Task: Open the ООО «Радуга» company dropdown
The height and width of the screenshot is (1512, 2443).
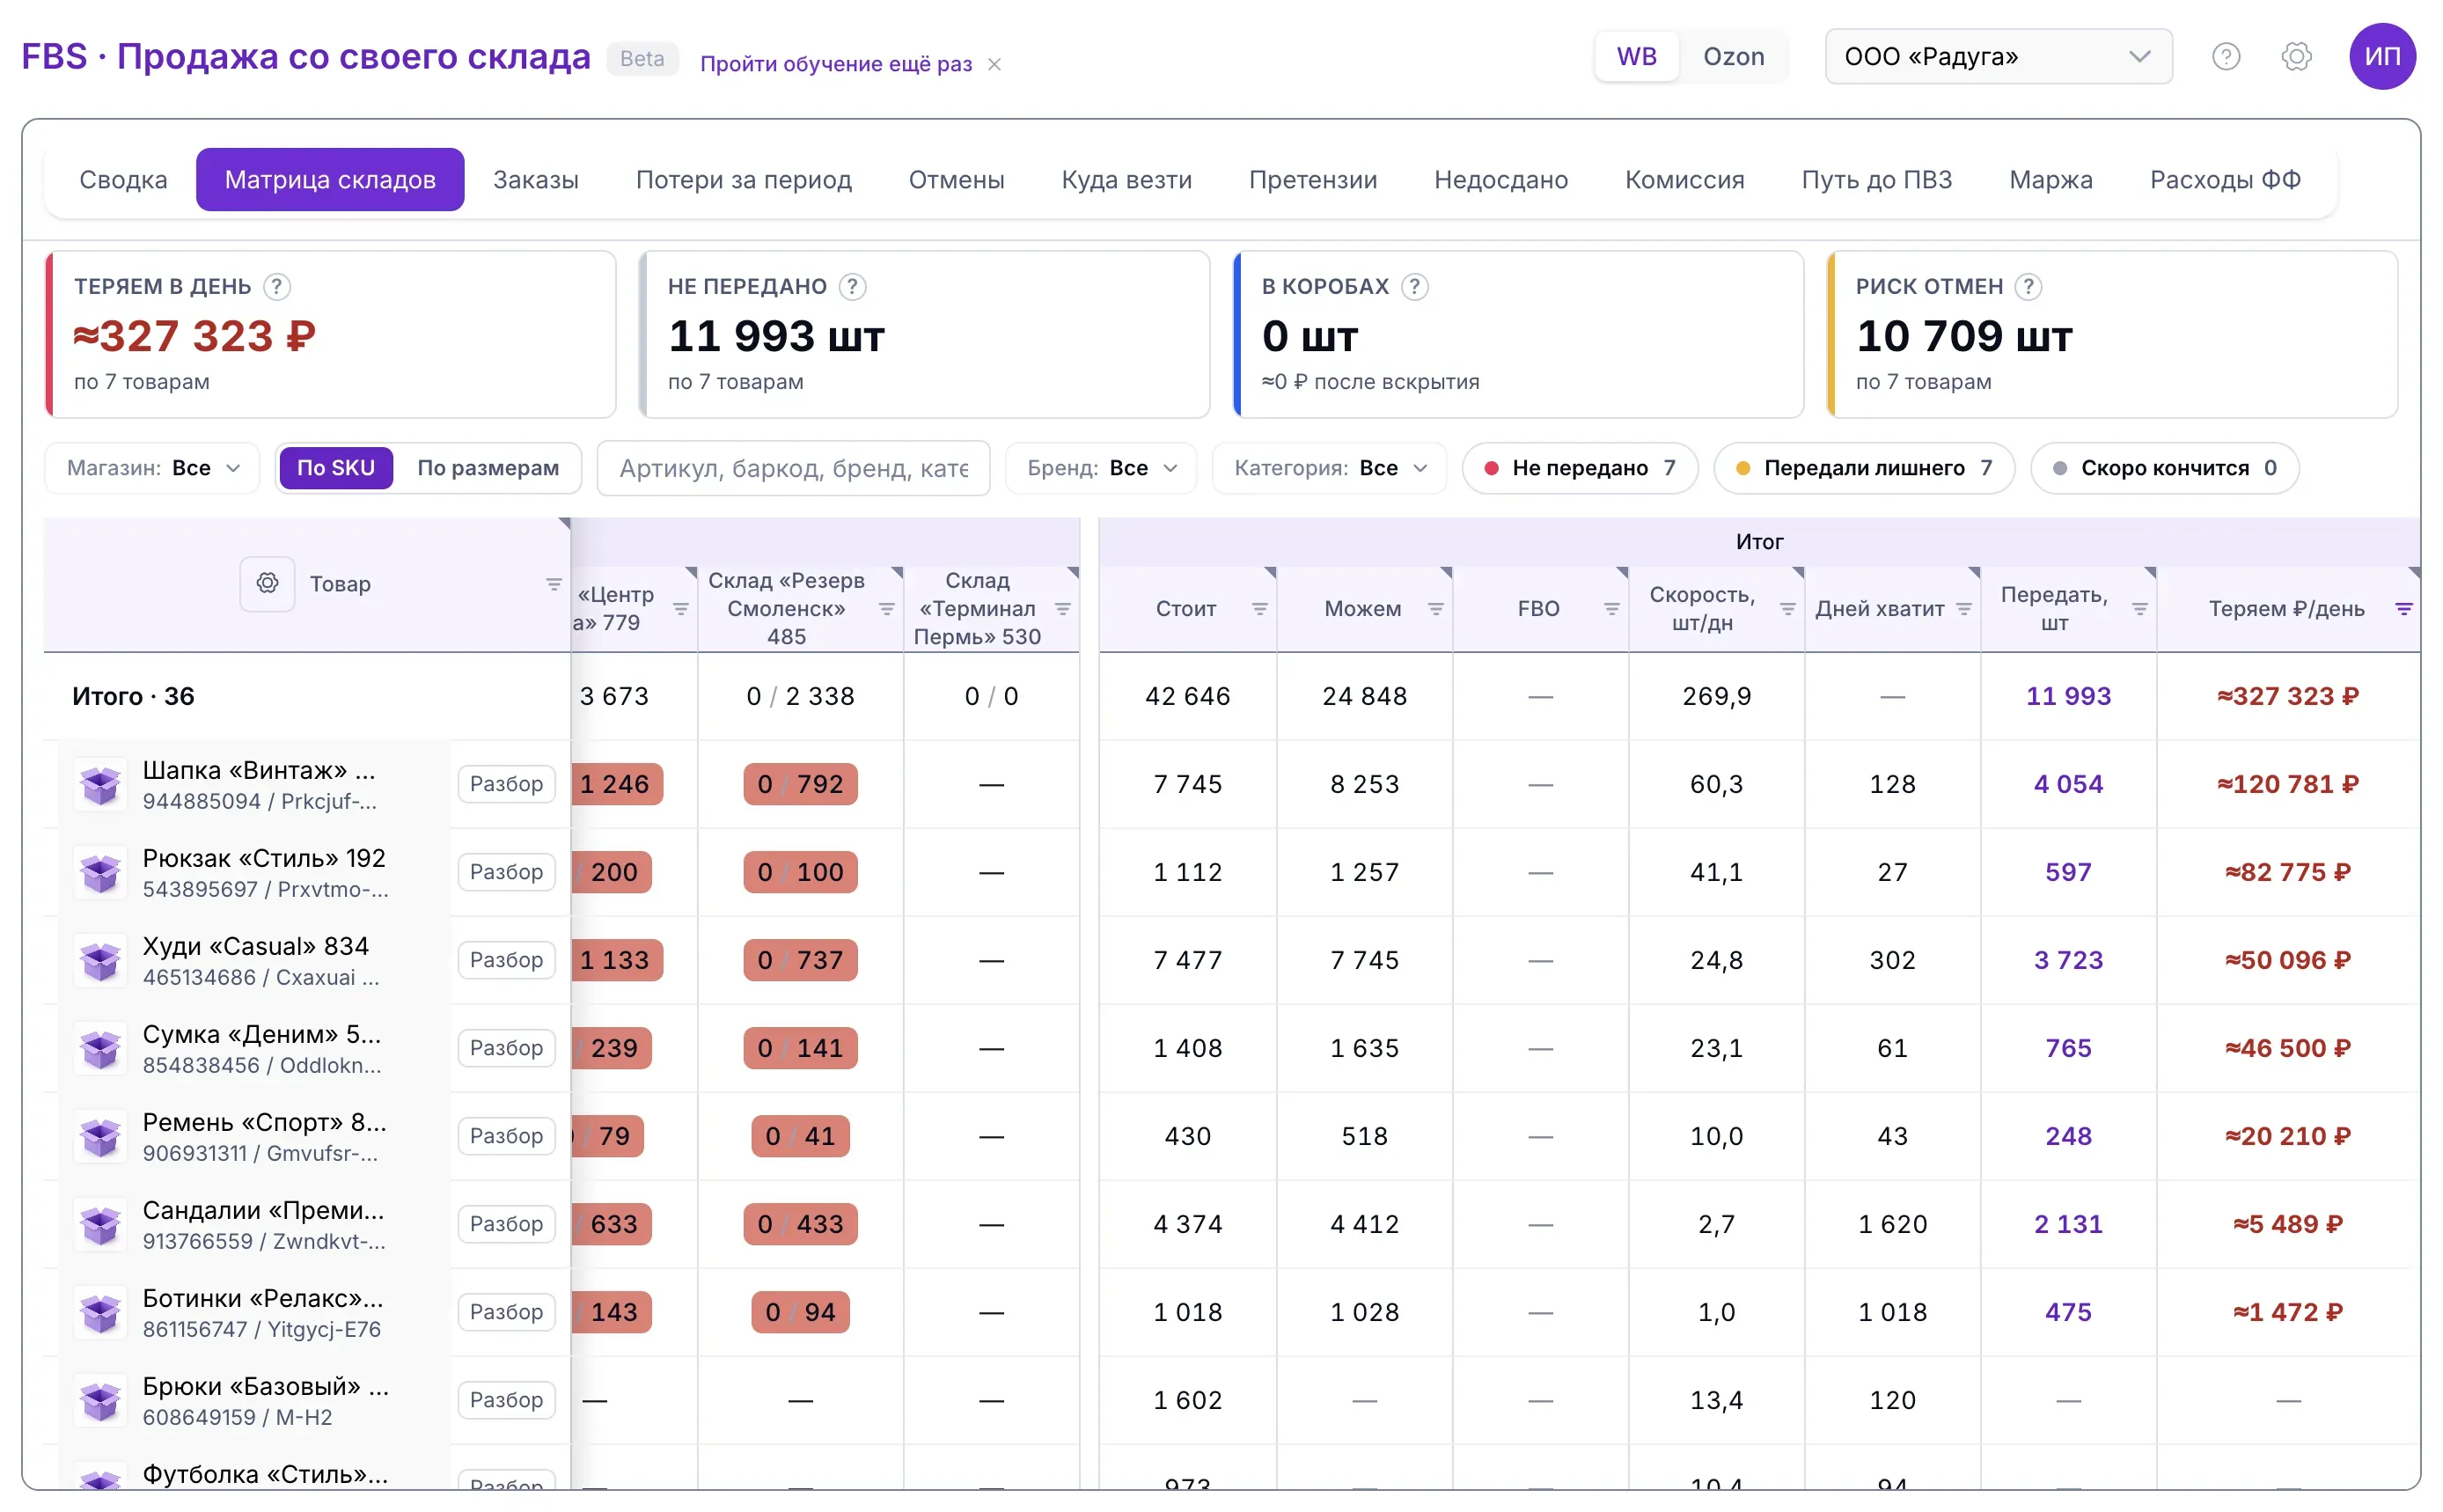Action: click(x=1998, y=57)
